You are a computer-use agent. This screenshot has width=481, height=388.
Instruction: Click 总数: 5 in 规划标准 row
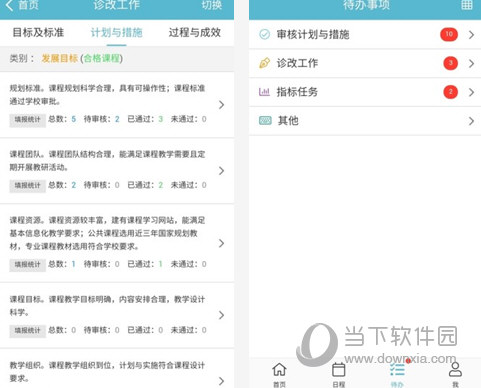(62, 119)
